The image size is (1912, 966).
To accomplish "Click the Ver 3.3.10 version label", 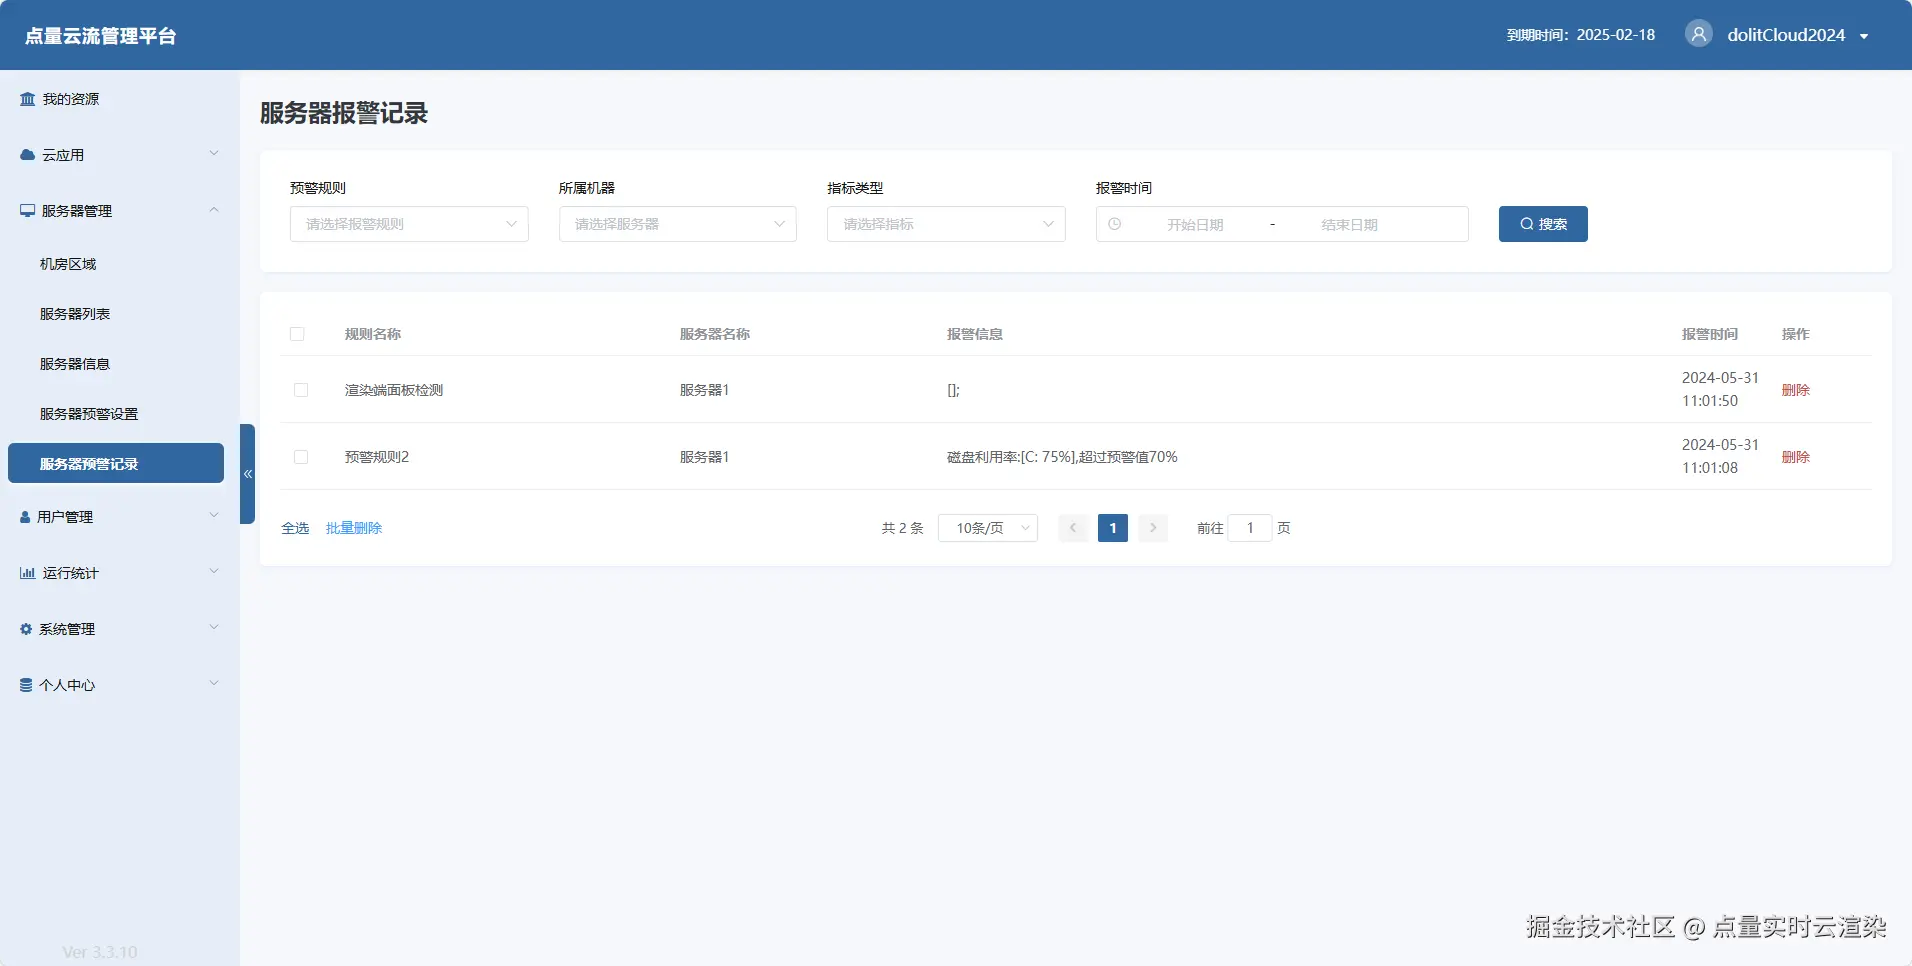I will coord(100,952).
